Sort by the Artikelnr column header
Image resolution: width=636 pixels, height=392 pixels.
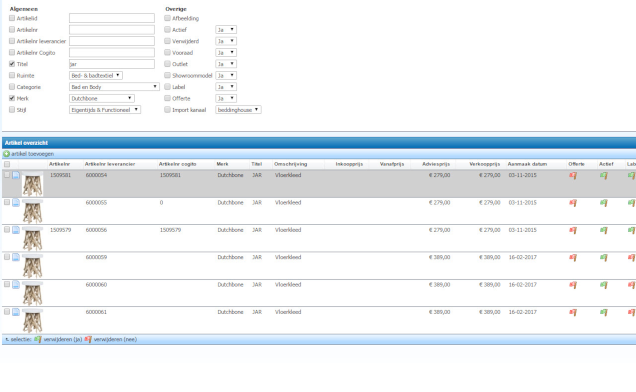click(x=59, y=164)
